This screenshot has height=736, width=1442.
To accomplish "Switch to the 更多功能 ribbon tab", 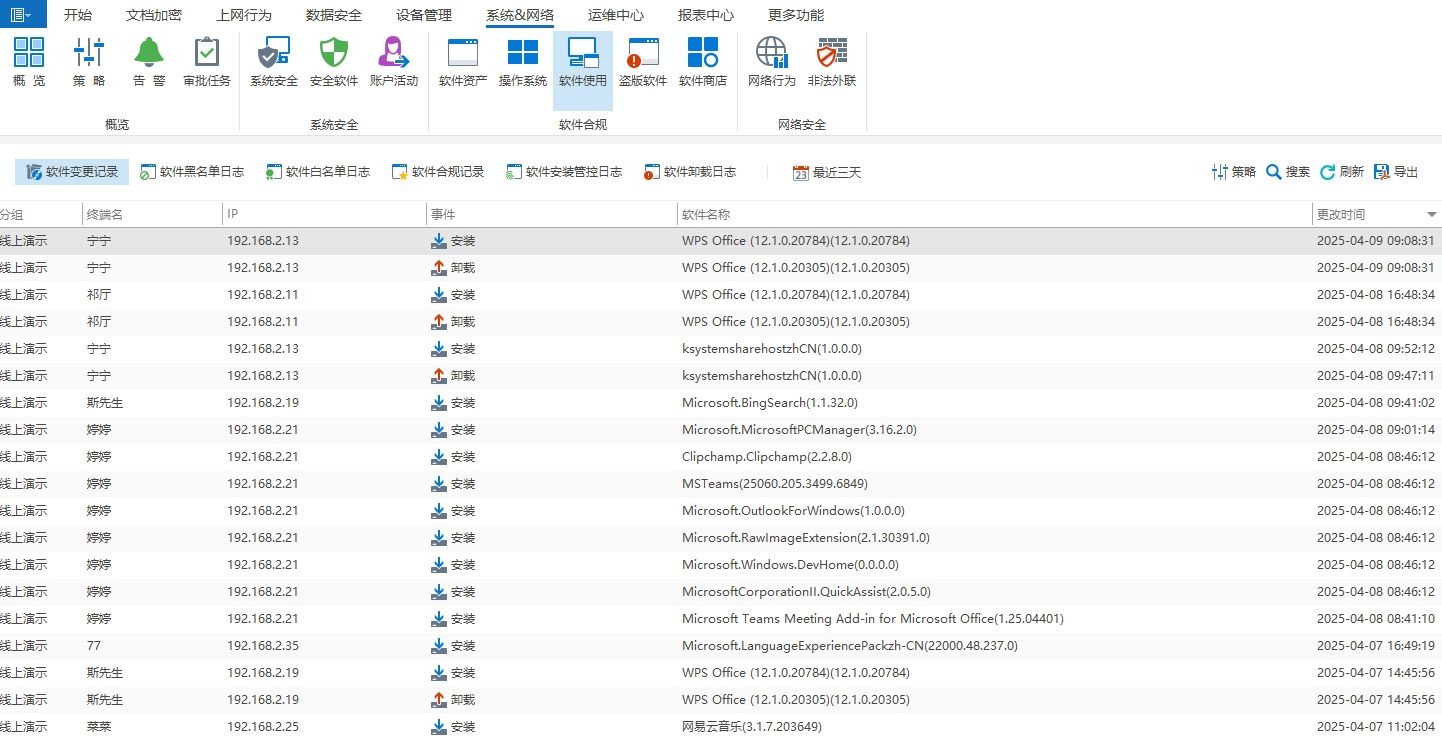I will coord(796,15).
